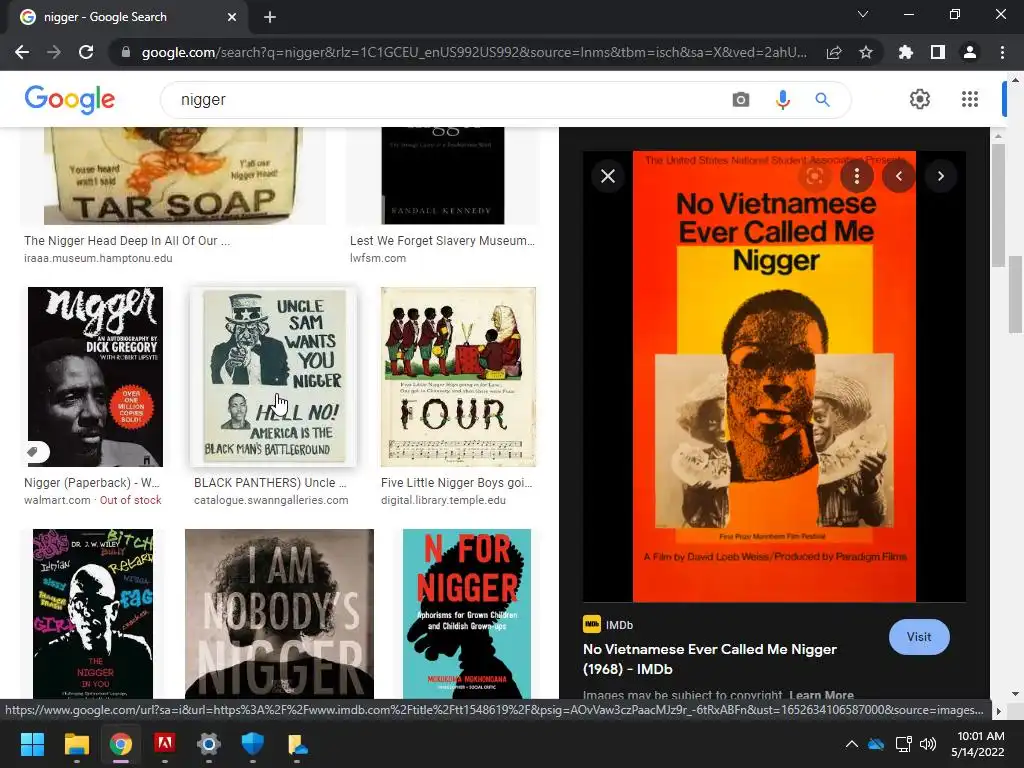1024x768 pixels.
Task: Open the I Am Nobody's book thumbnail
Action: (280, 614)
